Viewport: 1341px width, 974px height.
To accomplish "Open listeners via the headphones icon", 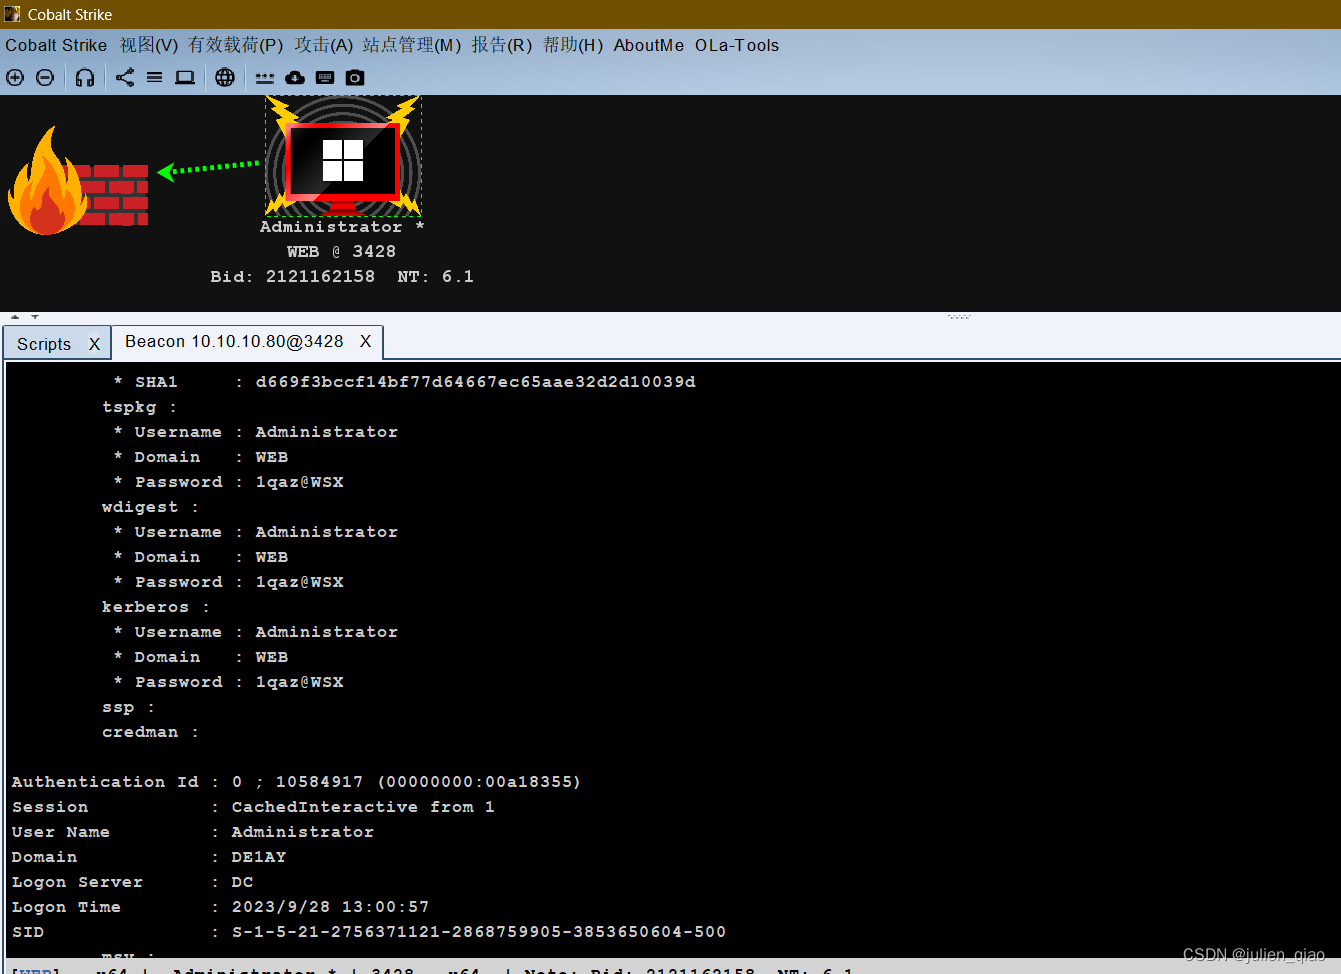I will (x=85, y=77).
